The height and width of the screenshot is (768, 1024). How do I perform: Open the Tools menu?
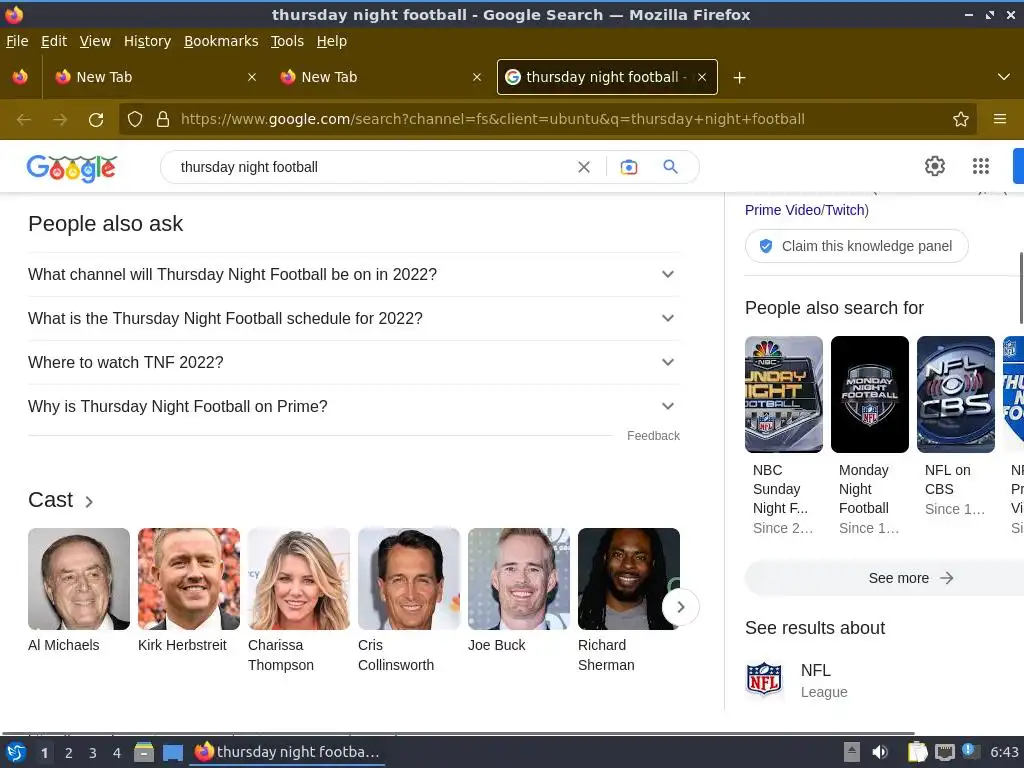(x=287, y=41)
